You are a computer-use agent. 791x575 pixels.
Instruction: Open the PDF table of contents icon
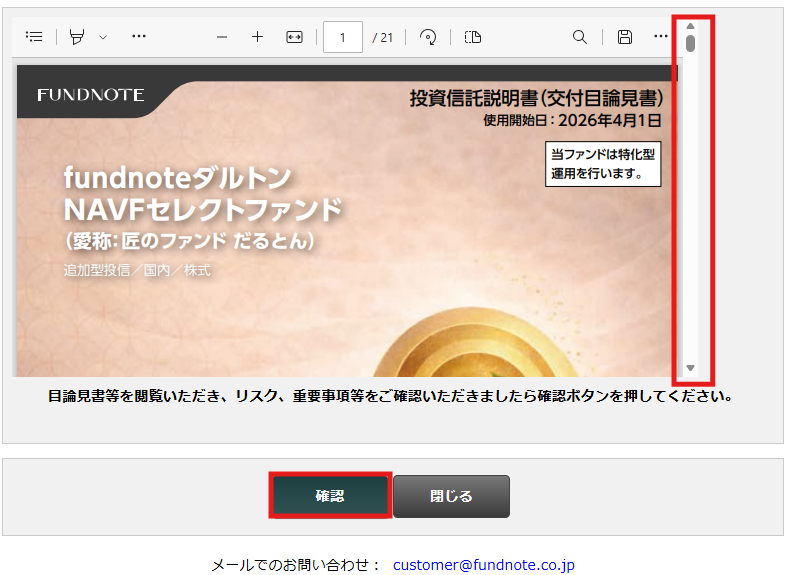click(34, 36)
